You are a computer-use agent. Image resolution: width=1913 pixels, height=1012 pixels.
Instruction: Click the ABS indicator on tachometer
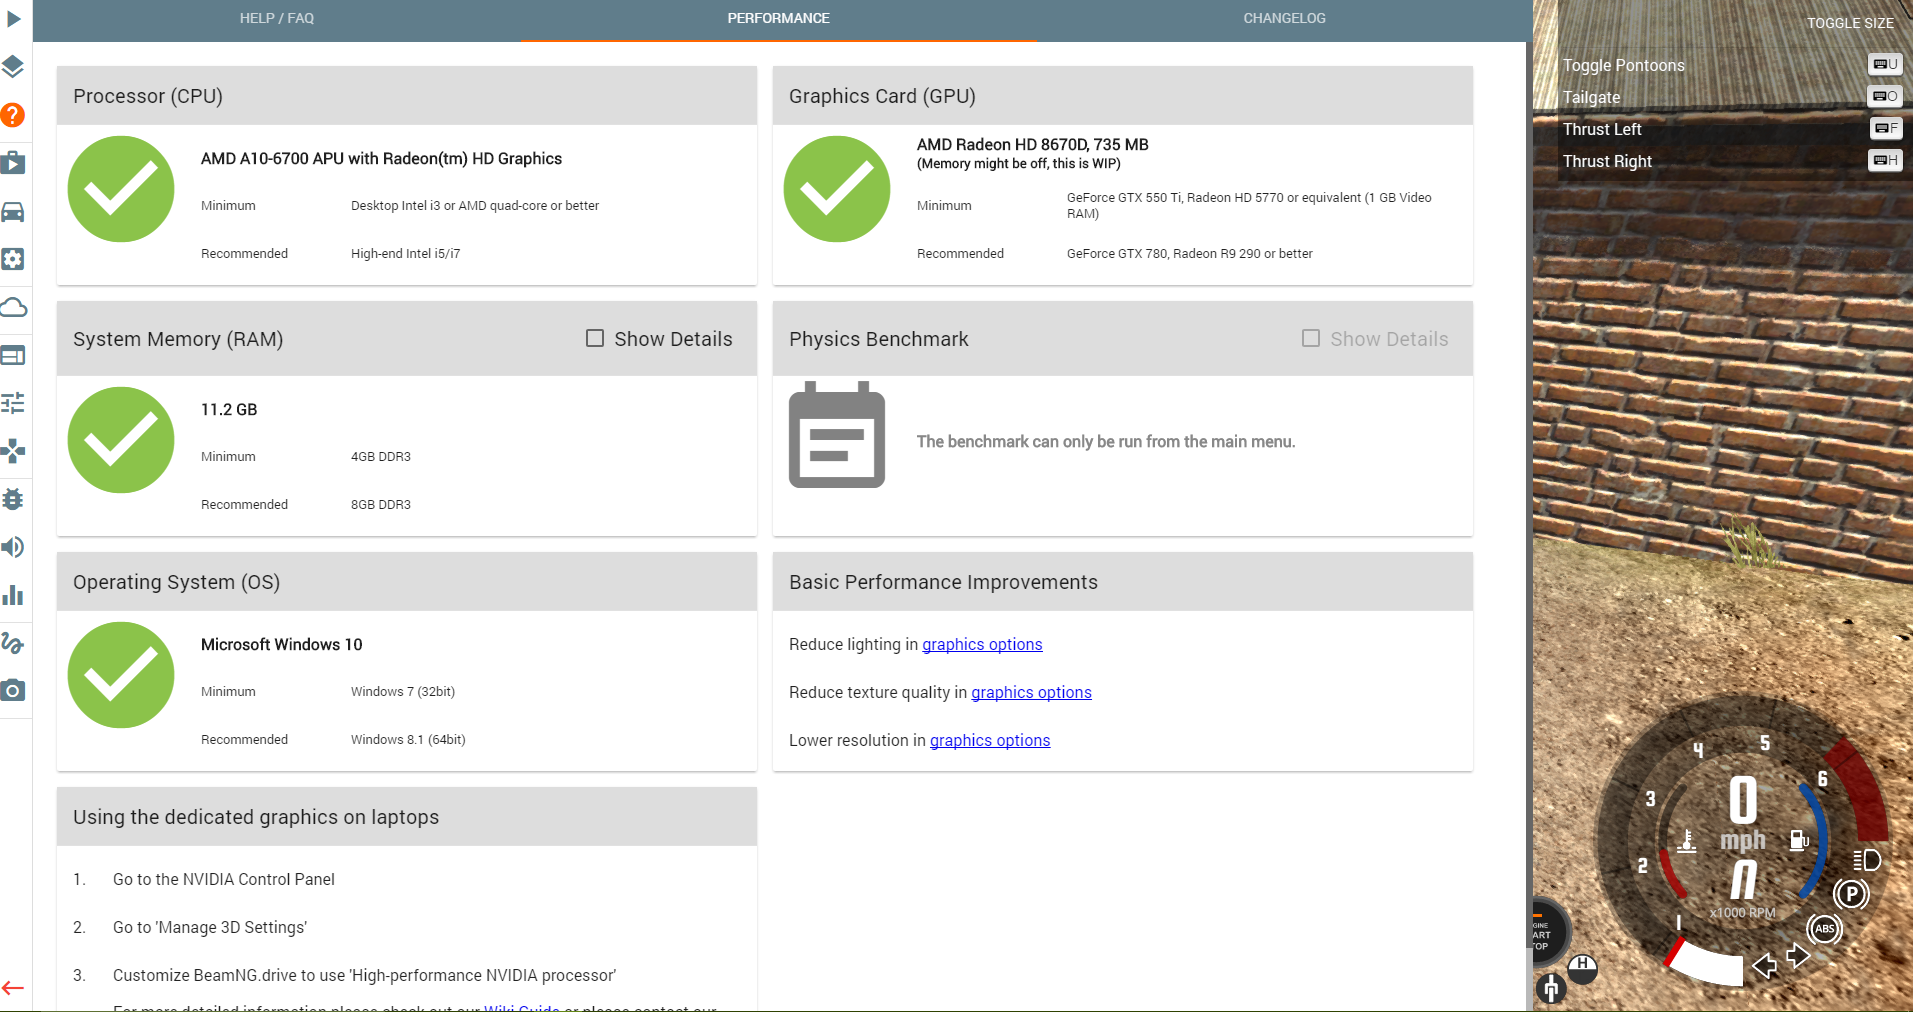1825,929
